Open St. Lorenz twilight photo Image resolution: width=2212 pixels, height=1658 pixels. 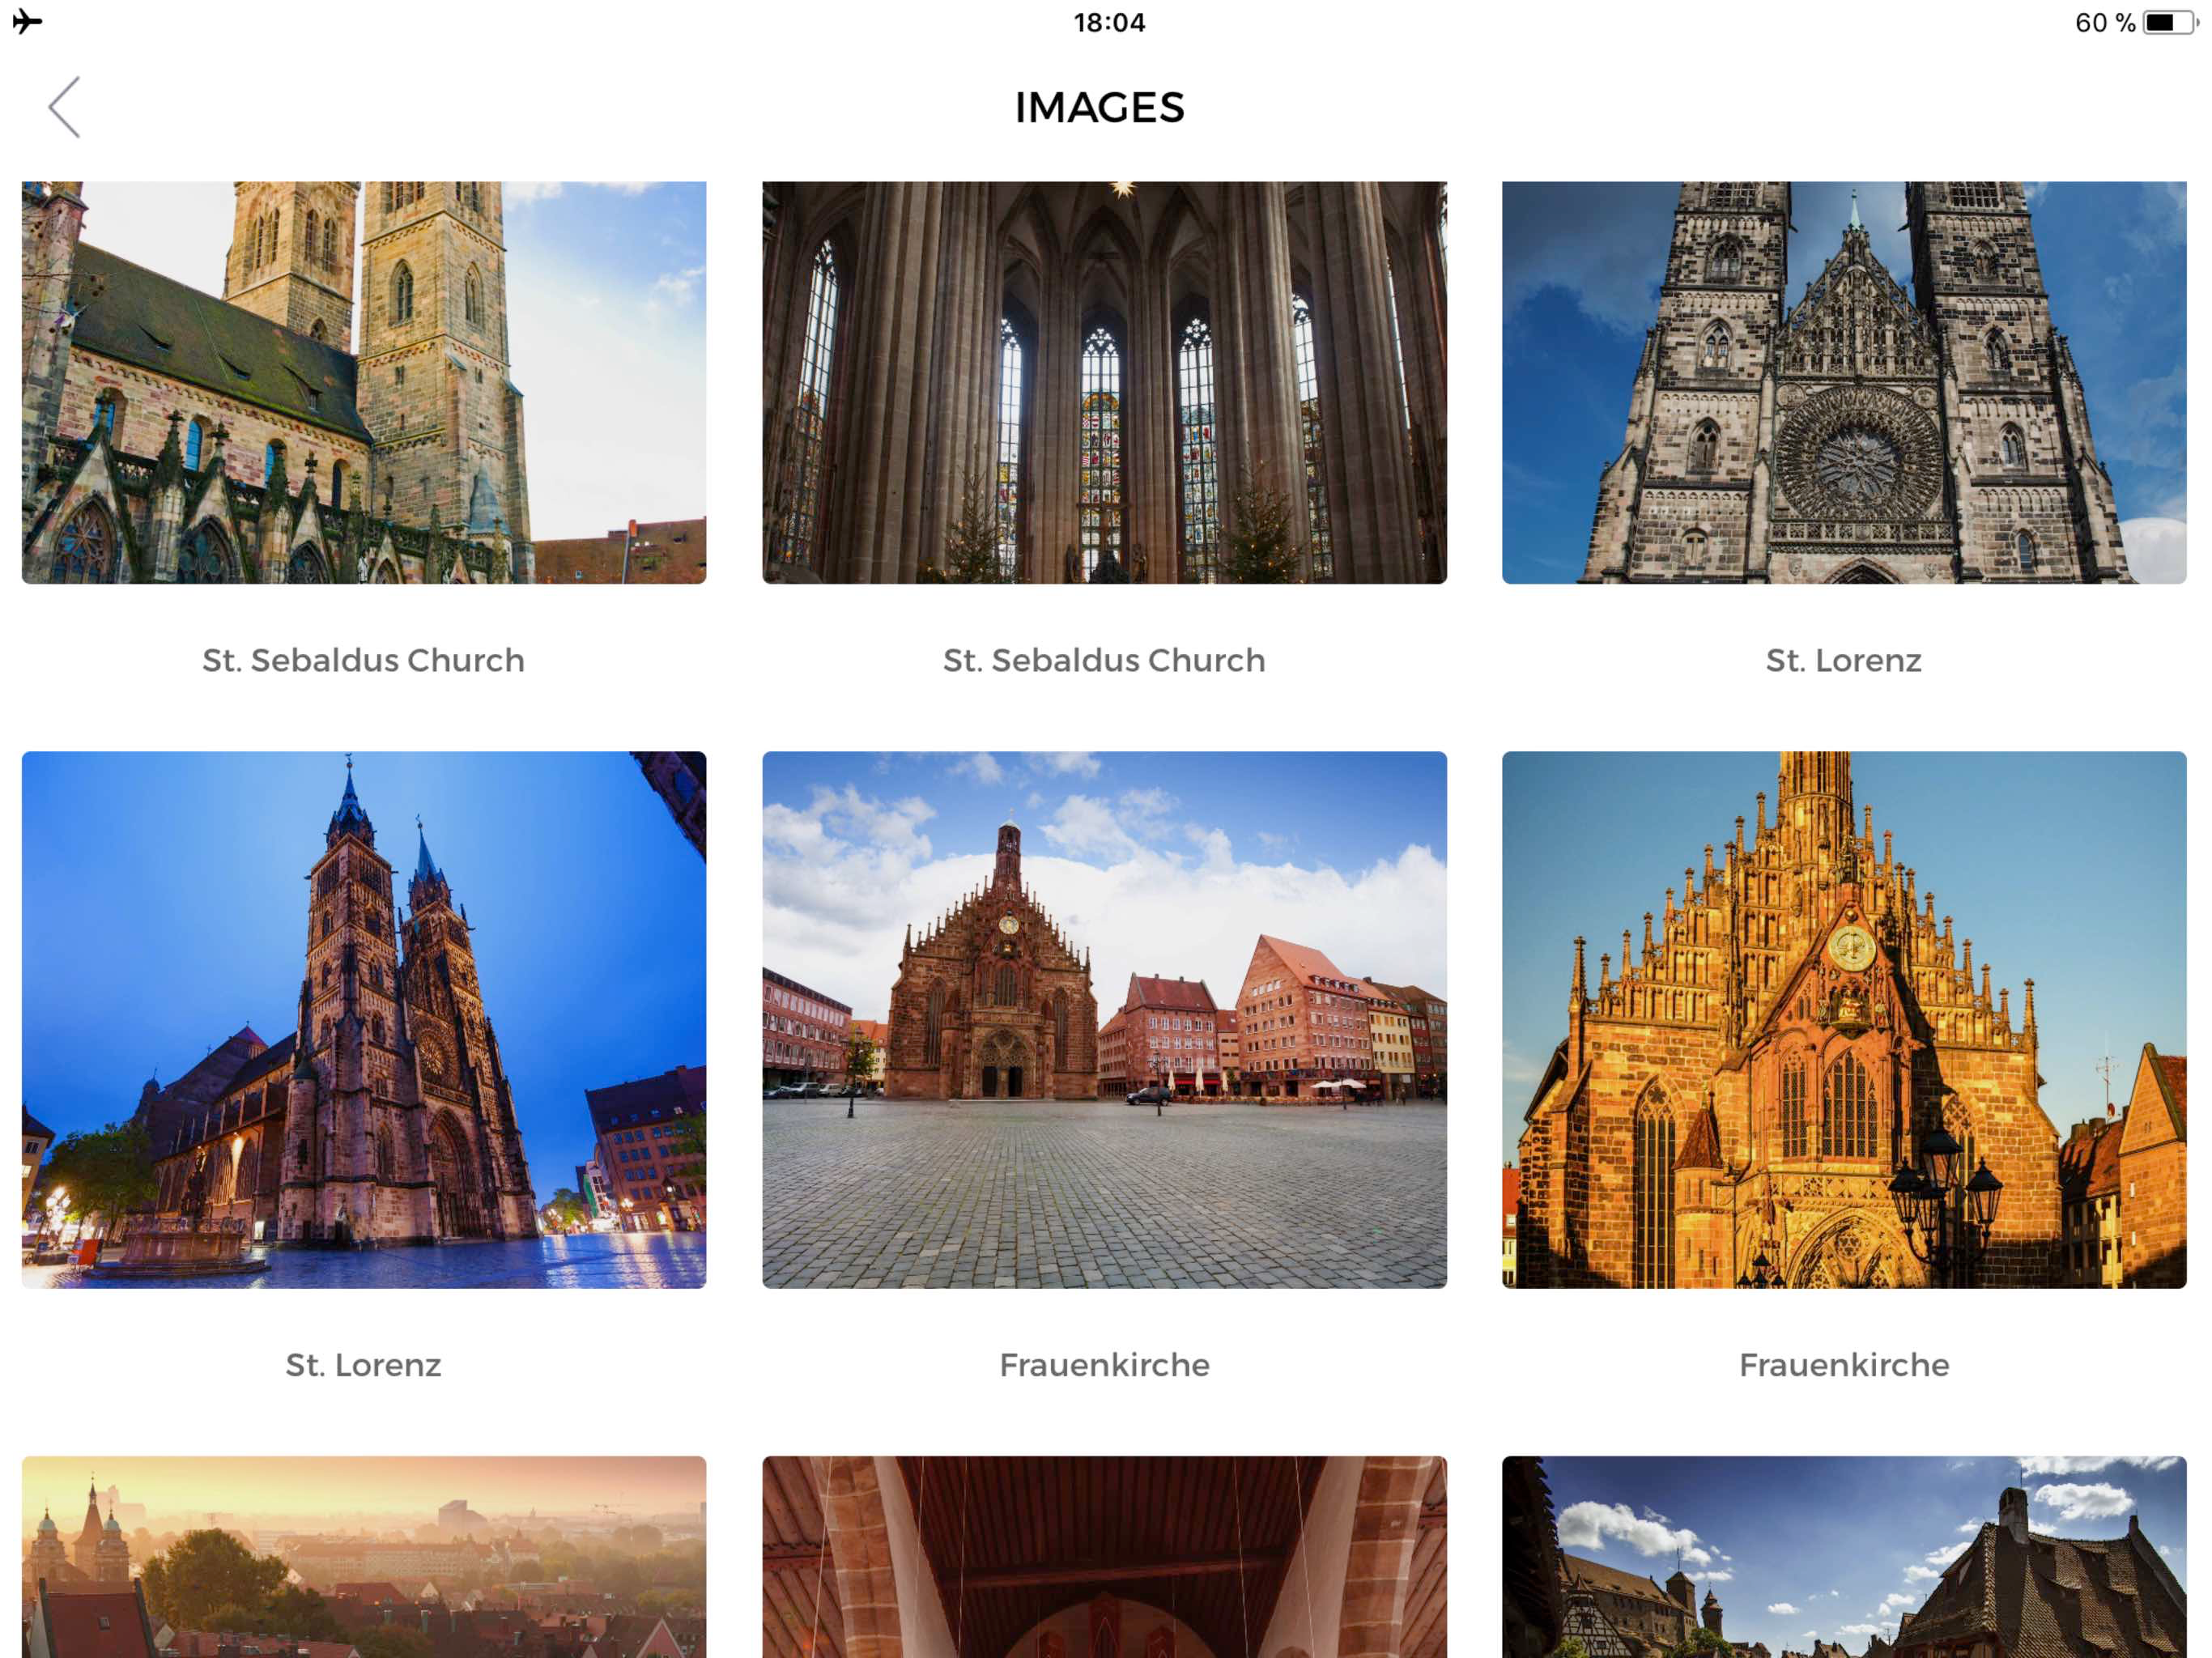pyautogui.click(x=364, y=1019)
